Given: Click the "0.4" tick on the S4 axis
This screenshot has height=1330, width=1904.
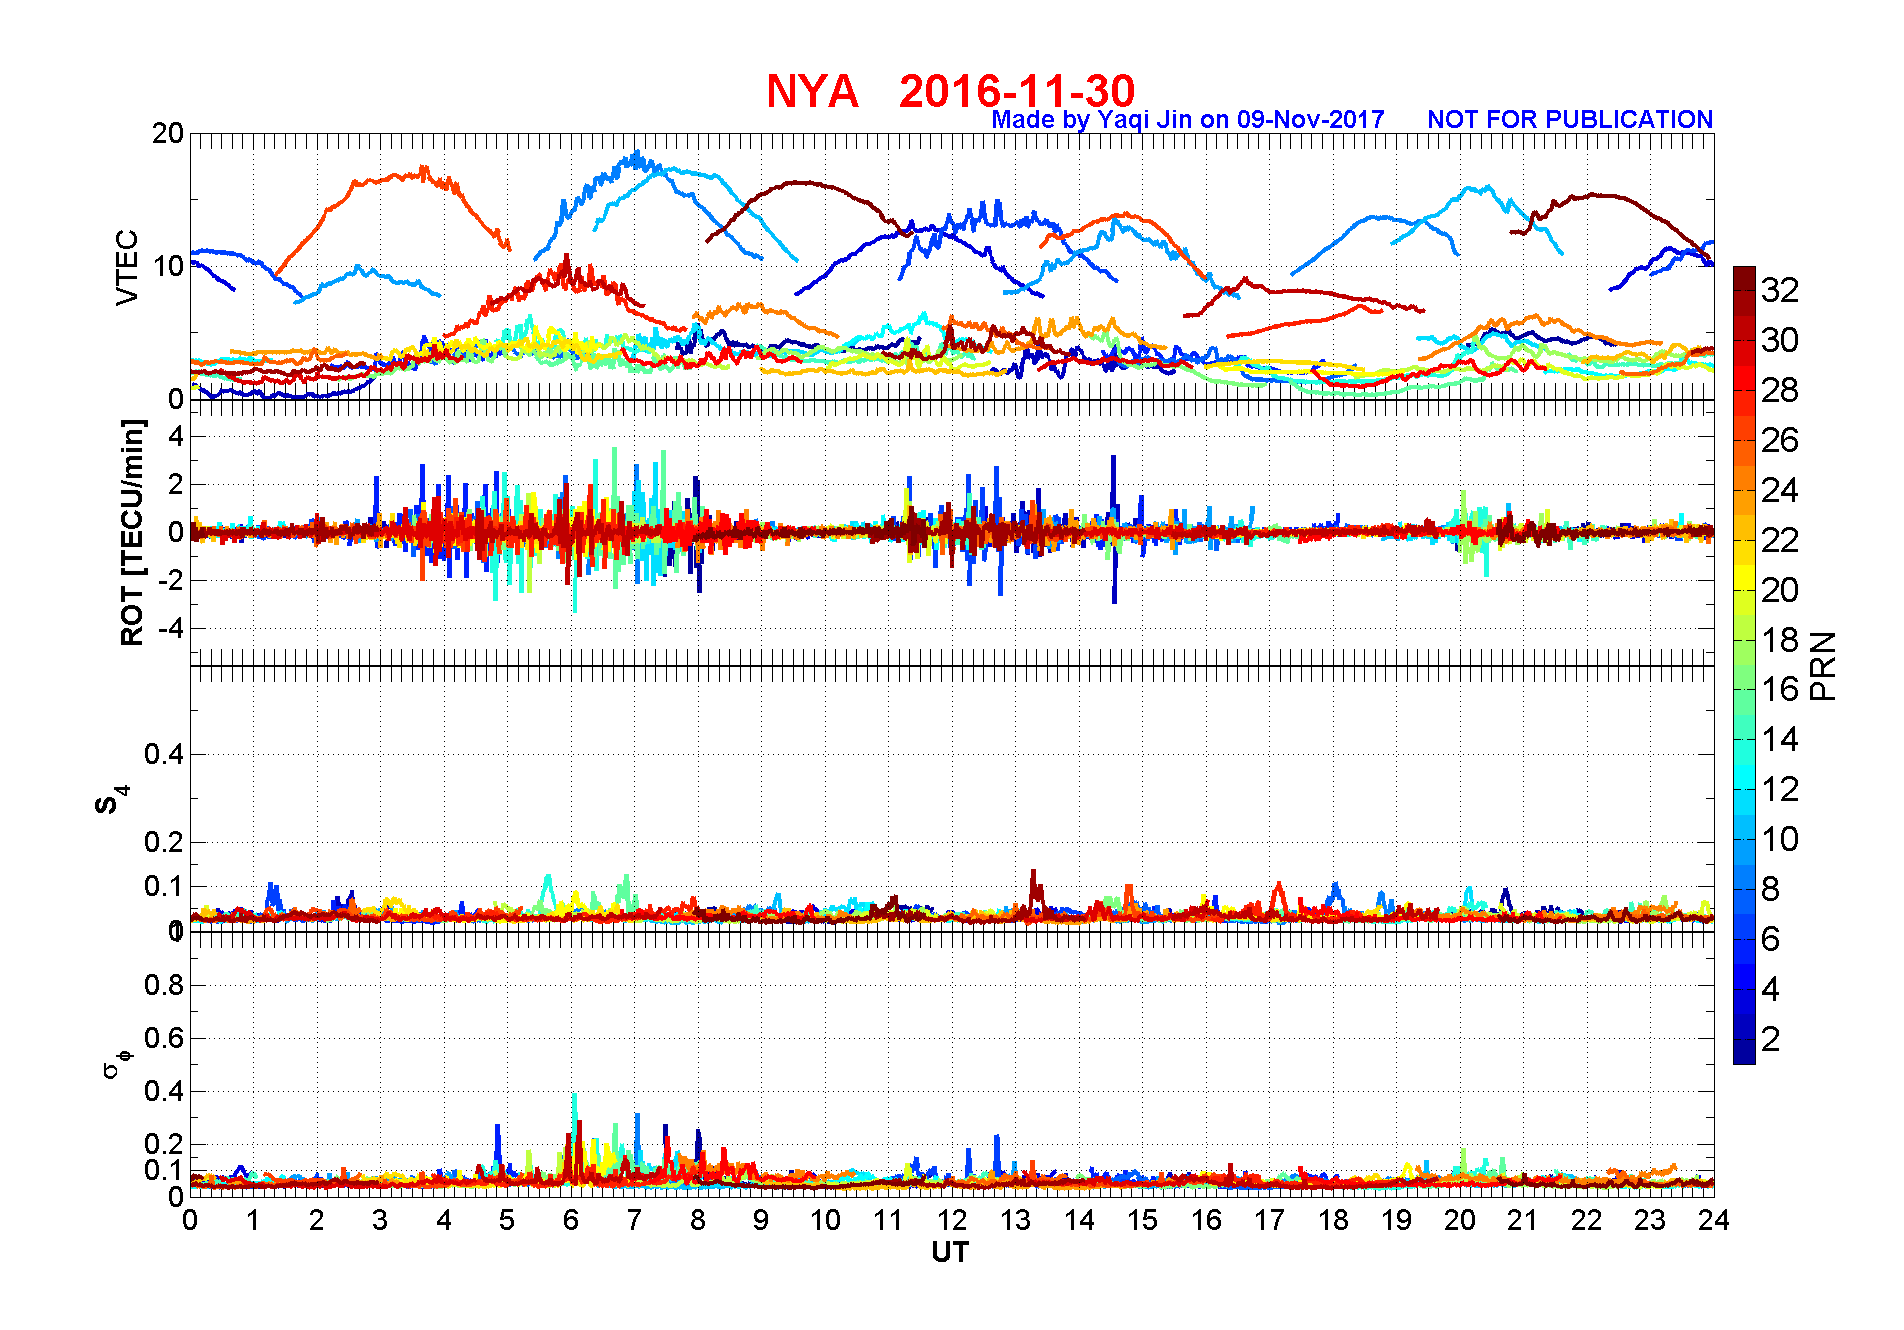Looking at the screenshot, I should point(165,755).
